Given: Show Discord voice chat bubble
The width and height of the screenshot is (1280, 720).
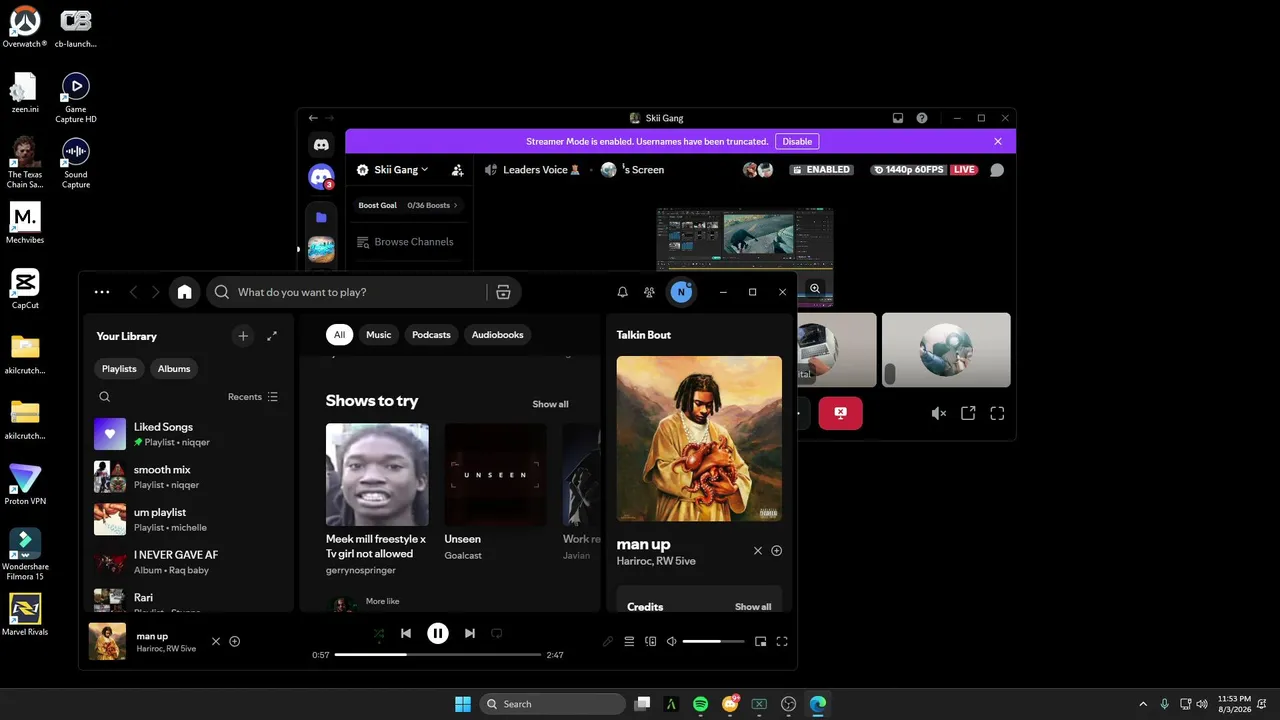Looking at the screenshot, I should tap(997, 170).
